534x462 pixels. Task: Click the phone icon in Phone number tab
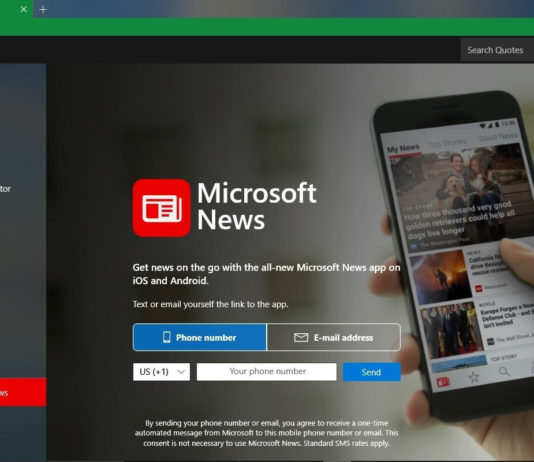point(167,337)
